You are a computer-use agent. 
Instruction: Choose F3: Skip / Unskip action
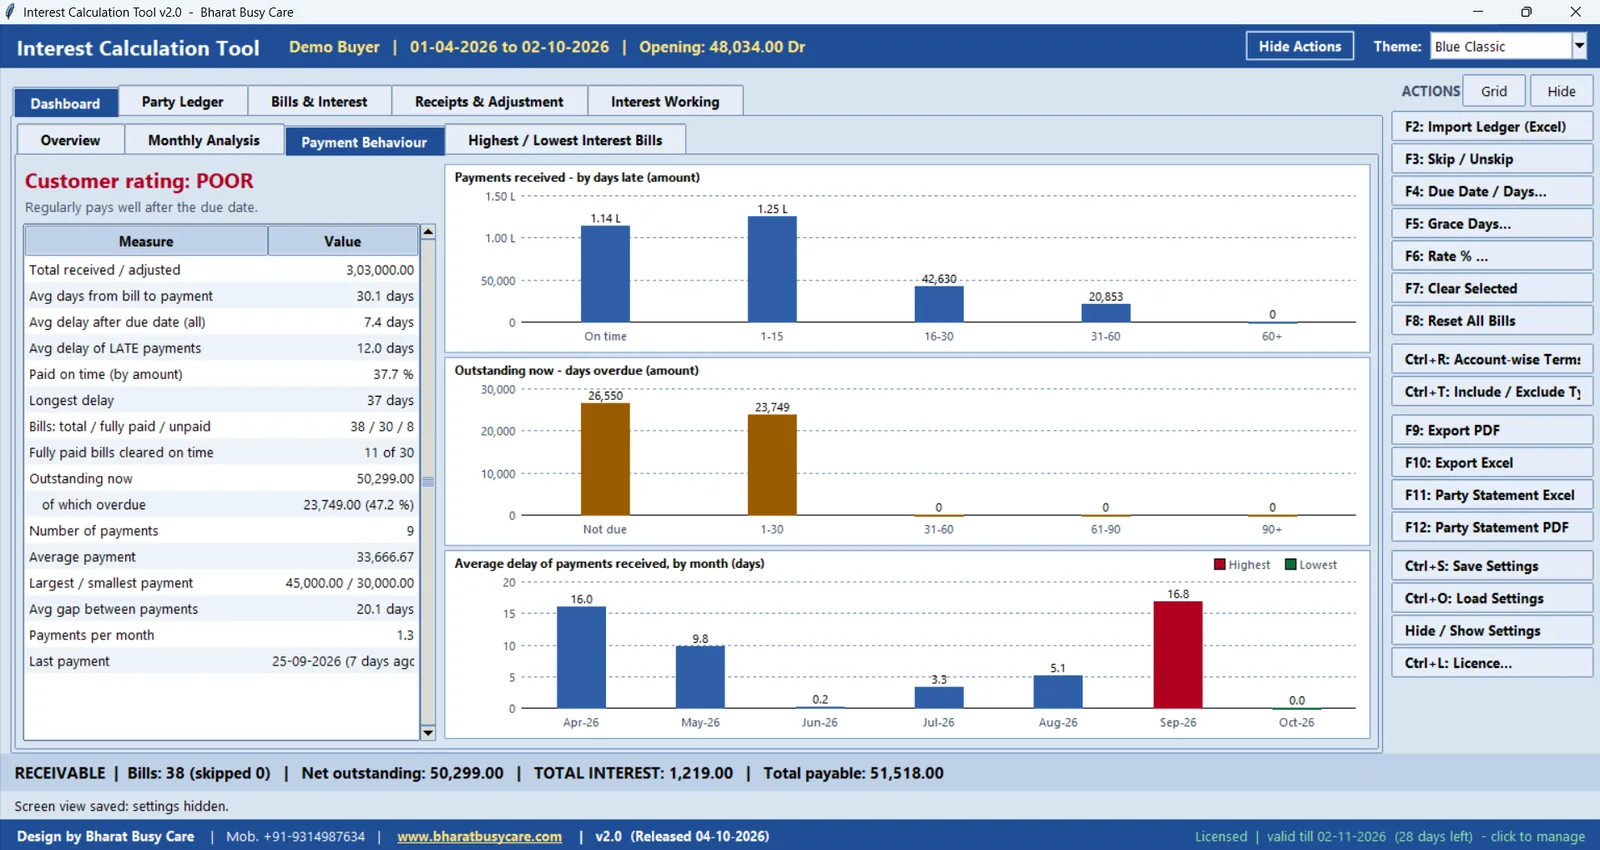point(1492,159)
